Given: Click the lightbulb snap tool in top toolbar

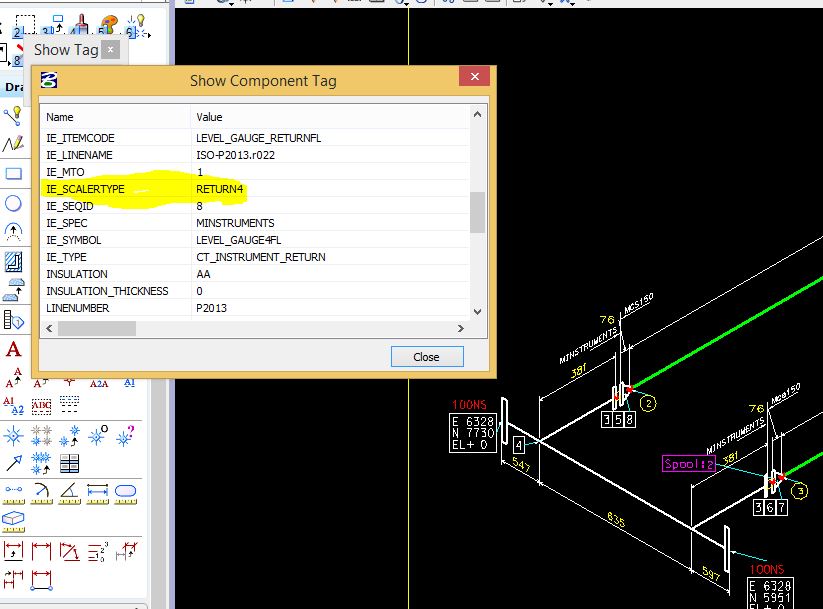Looking at the screenshot, I should pyautogui.click(x=138, y=26).
